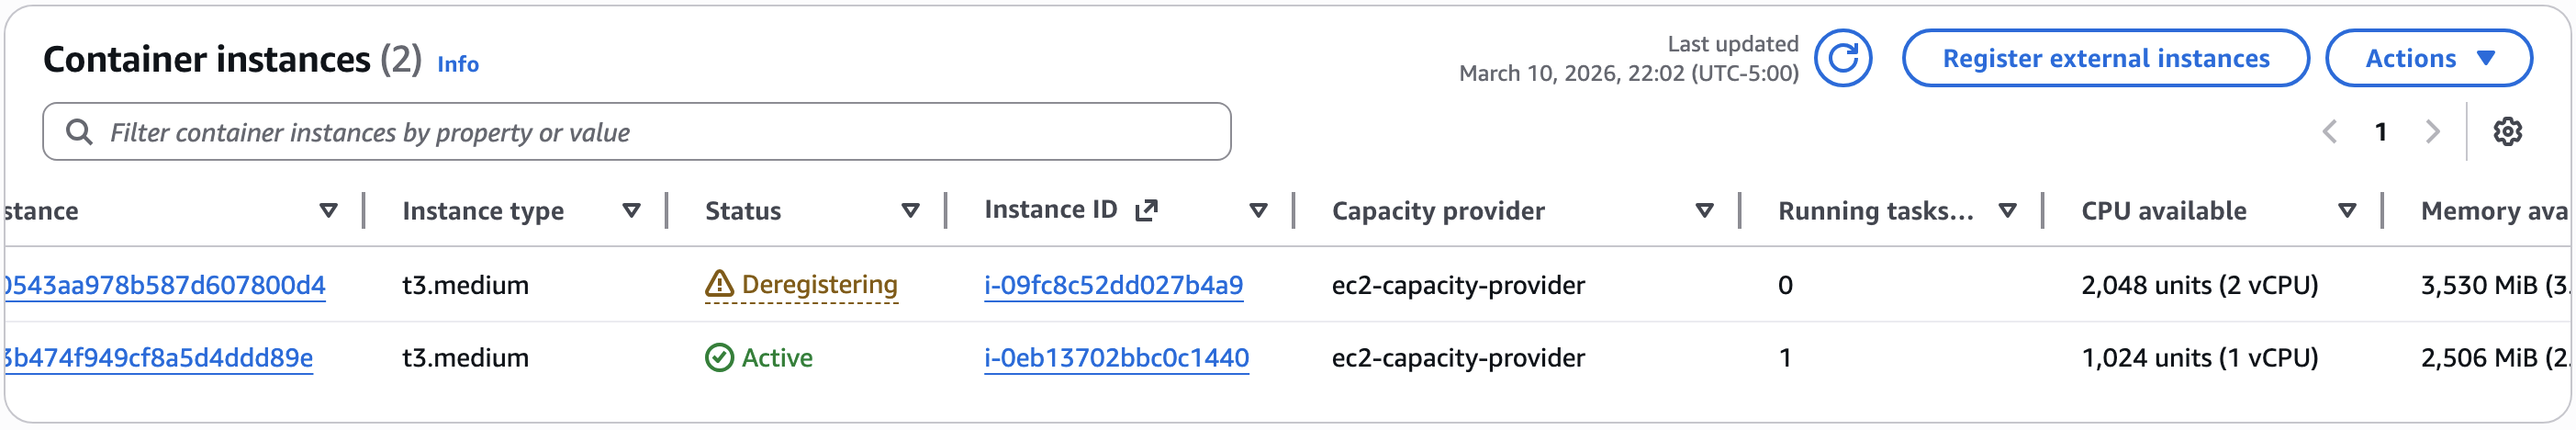Click the Deregistering warning triangle icon
This screenshot has height=430, width=2576.
[719, 285]
